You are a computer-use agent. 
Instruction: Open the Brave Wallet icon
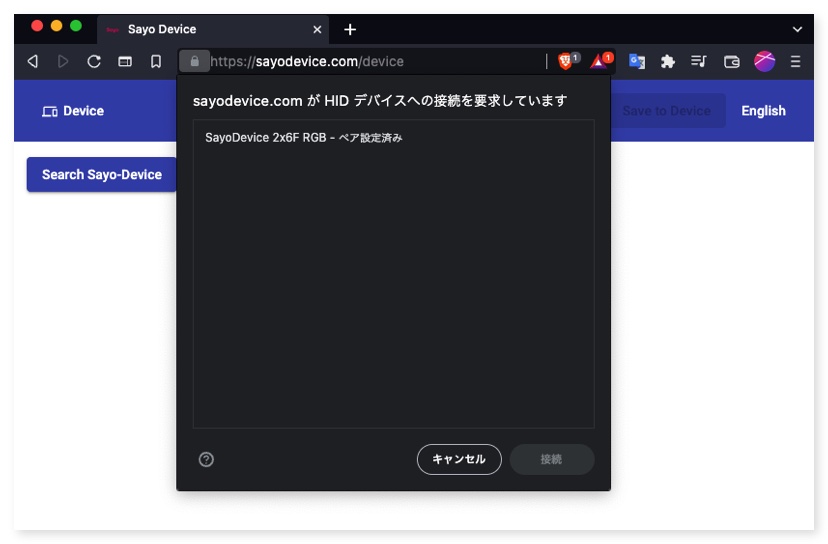(x=732, y=61)
